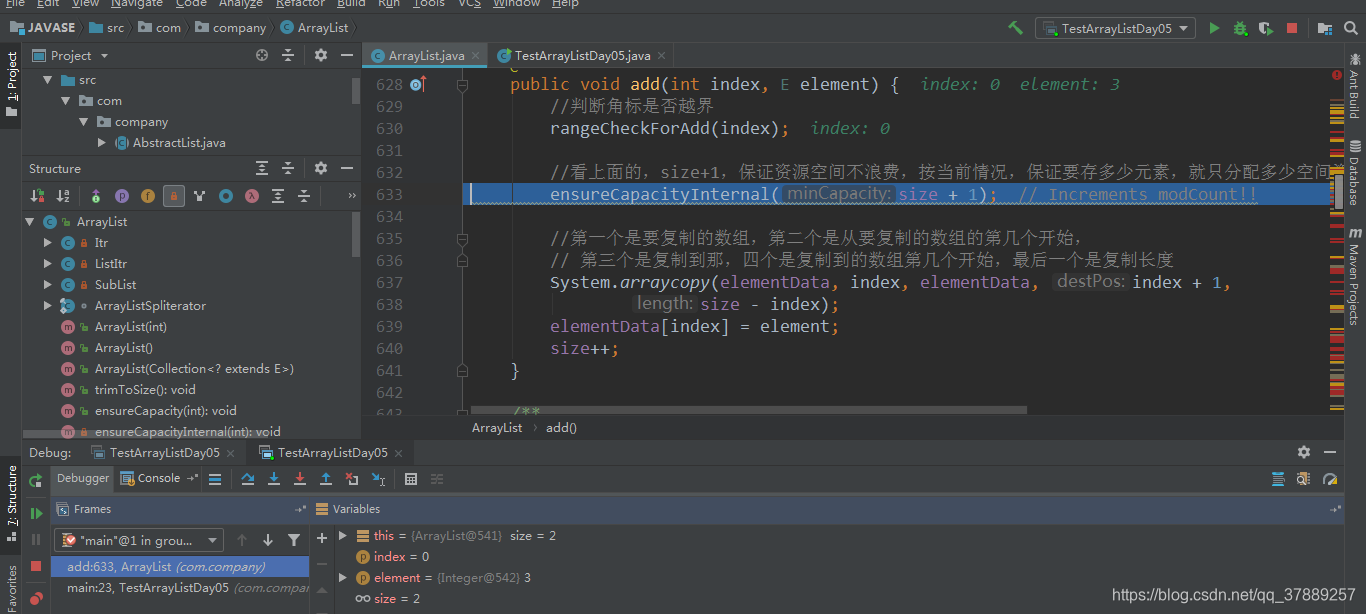1366x614 pixels.
Task: Expand 'element' variable in Variables pane
Action: point(343,578)
